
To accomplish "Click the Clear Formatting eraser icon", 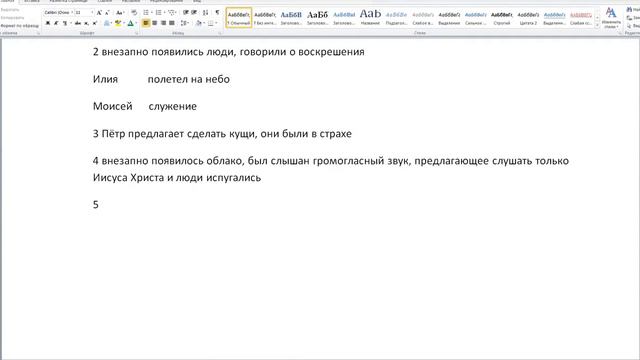I will 134,13.
